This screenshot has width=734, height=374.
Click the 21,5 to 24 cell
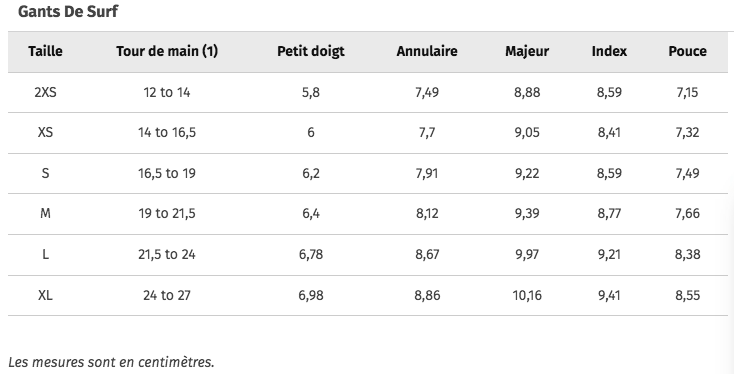tap(167, 254)
